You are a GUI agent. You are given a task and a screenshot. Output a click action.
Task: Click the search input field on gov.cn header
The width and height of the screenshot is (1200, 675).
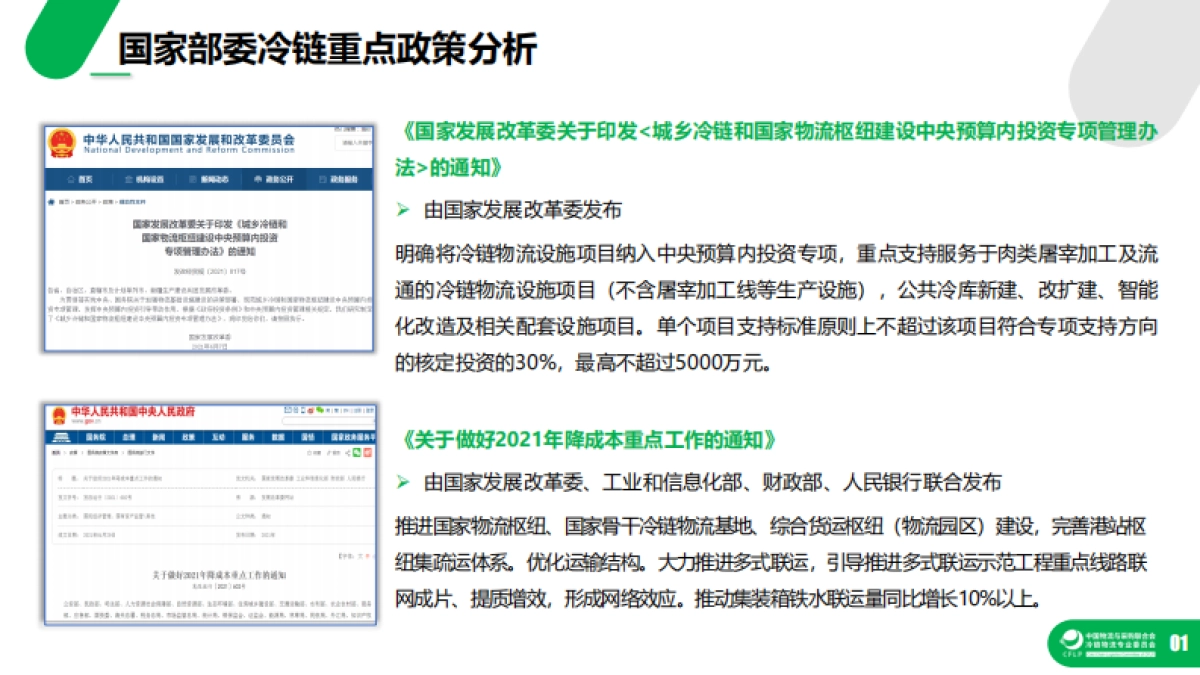click(328, 420)
